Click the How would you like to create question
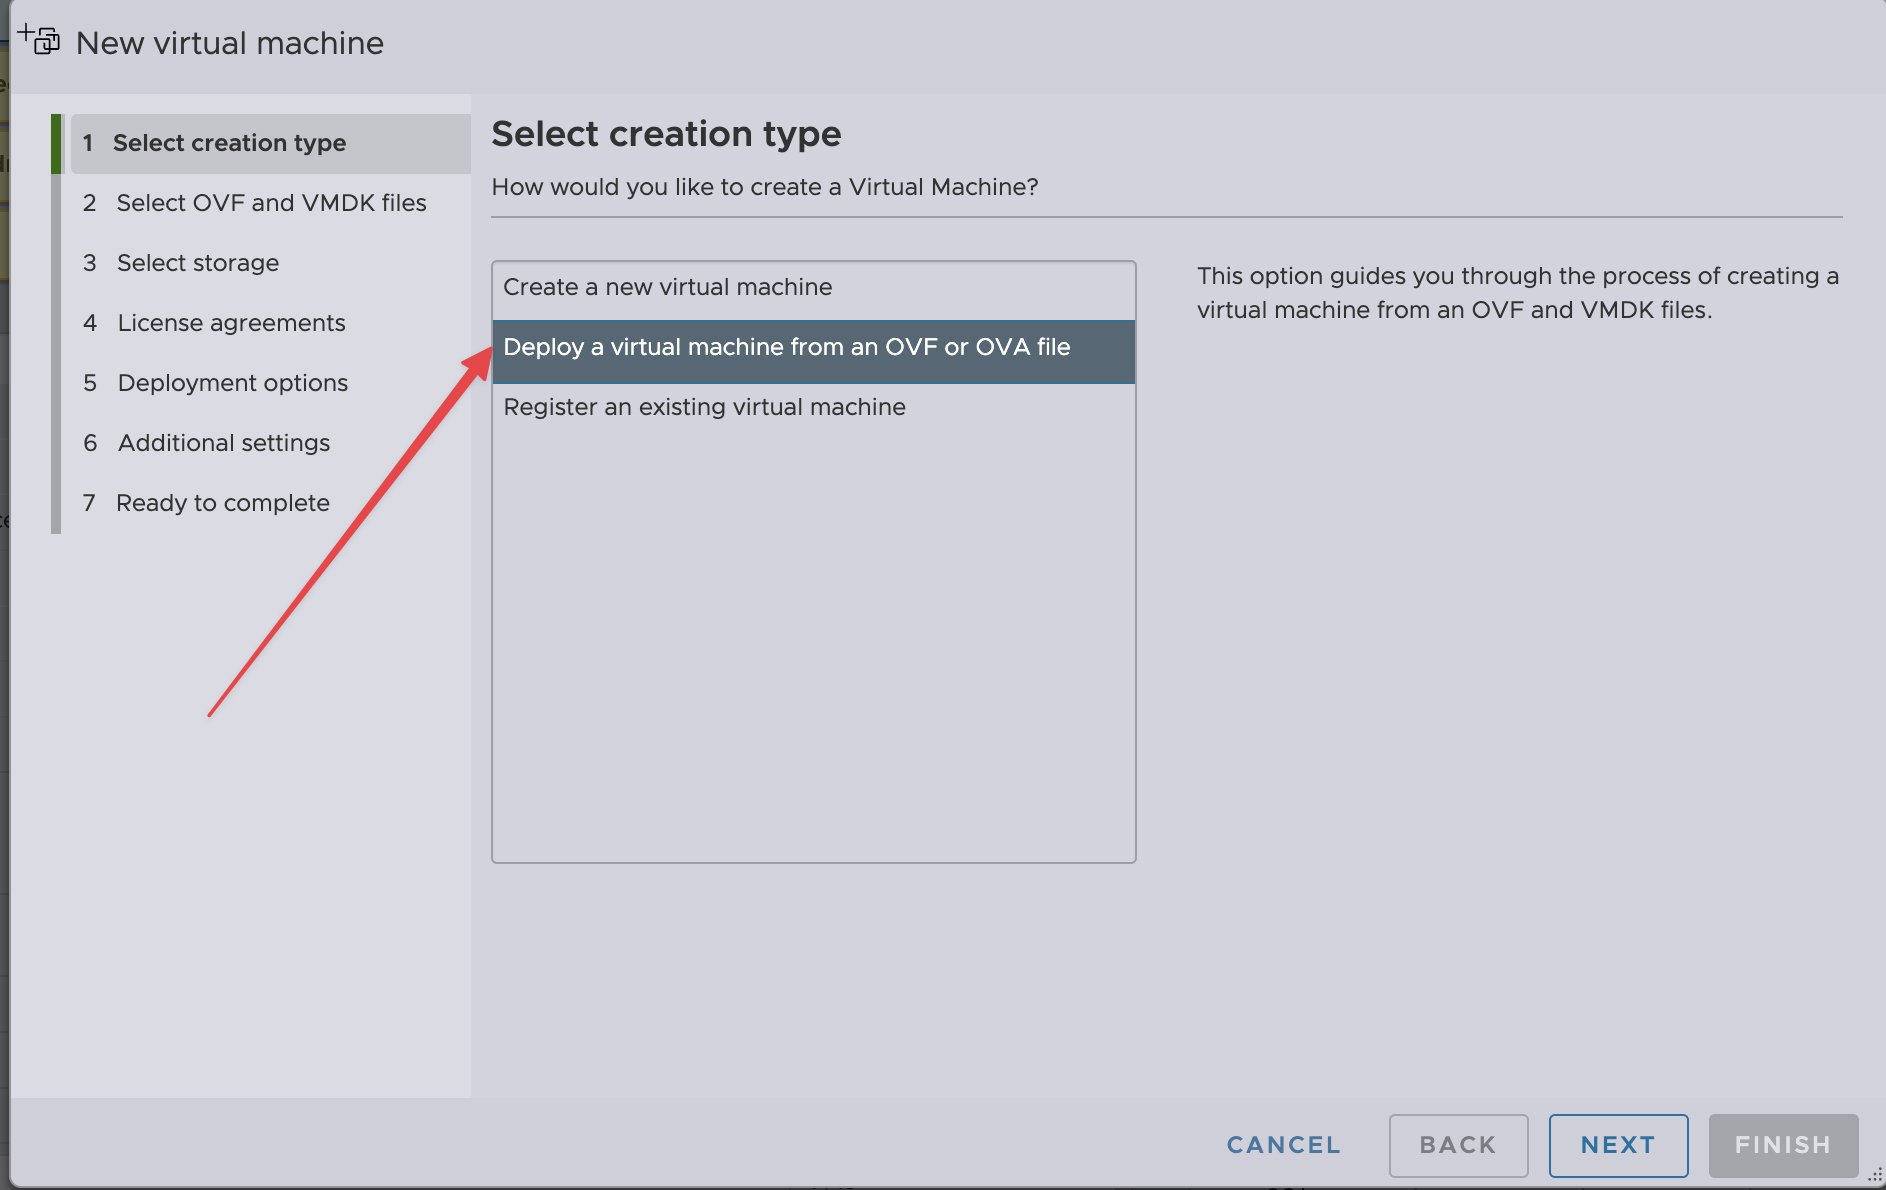 764,188
